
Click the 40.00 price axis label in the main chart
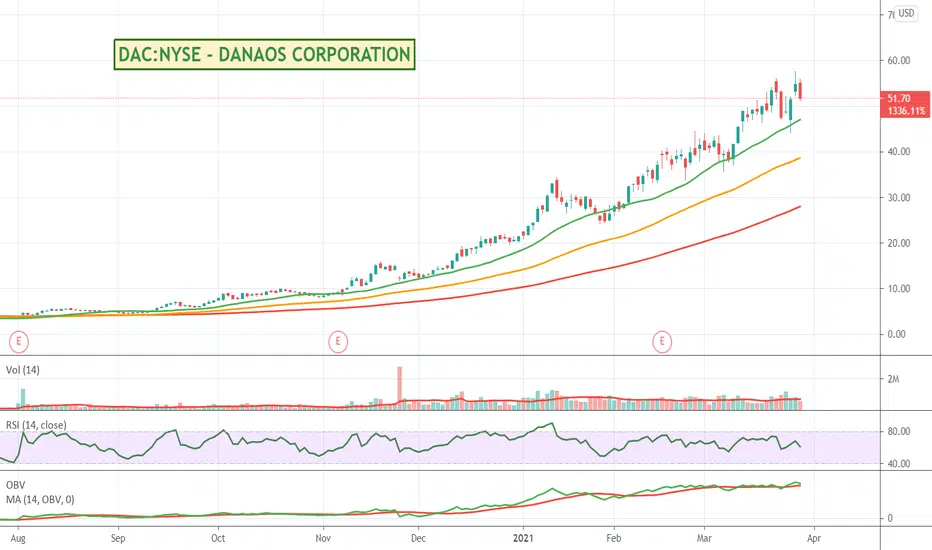899,152
